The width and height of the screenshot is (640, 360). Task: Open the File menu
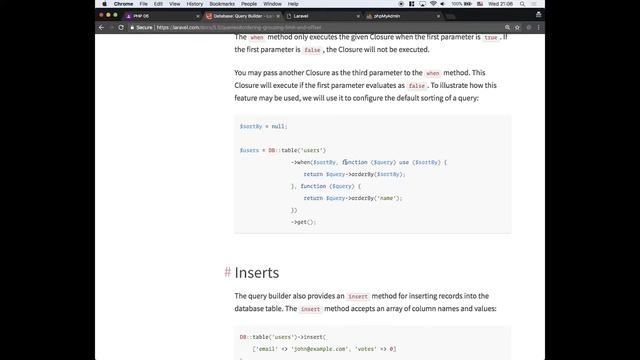pyautogui.click(x=144, y=4)
